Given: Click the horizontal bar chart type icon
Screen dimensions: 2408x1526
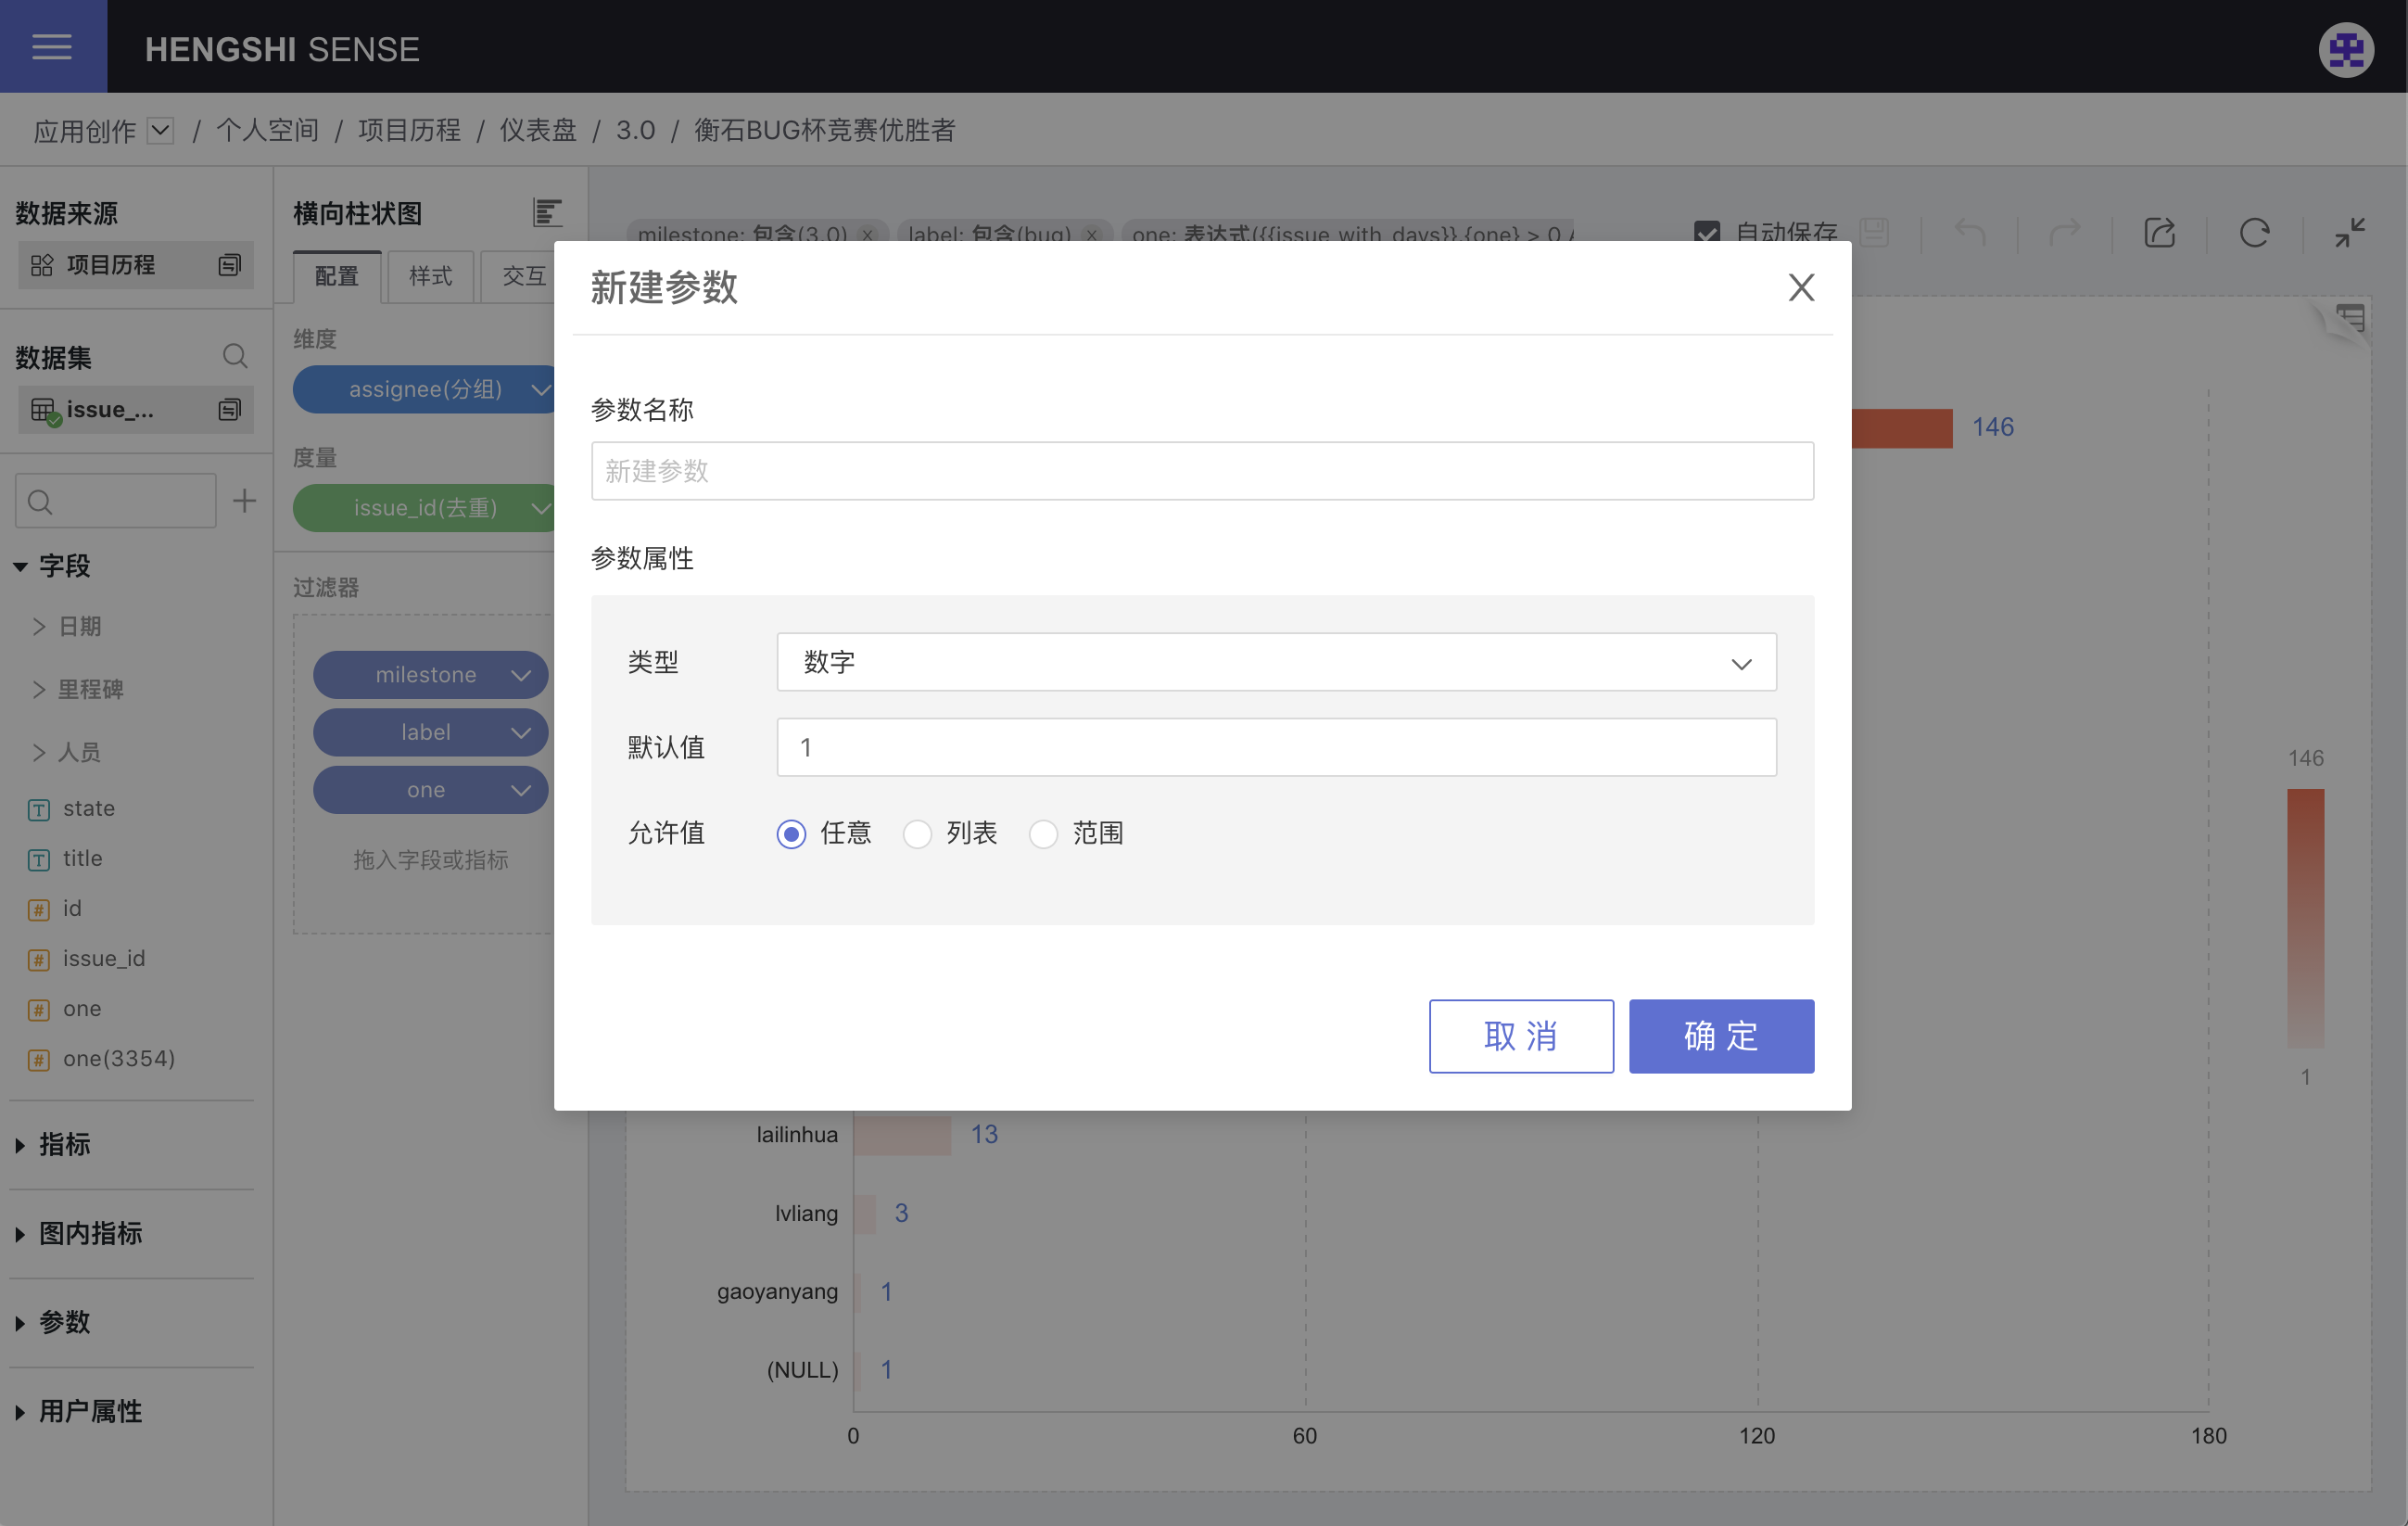Looking at the screenshot, I should [x=547, y=212].
